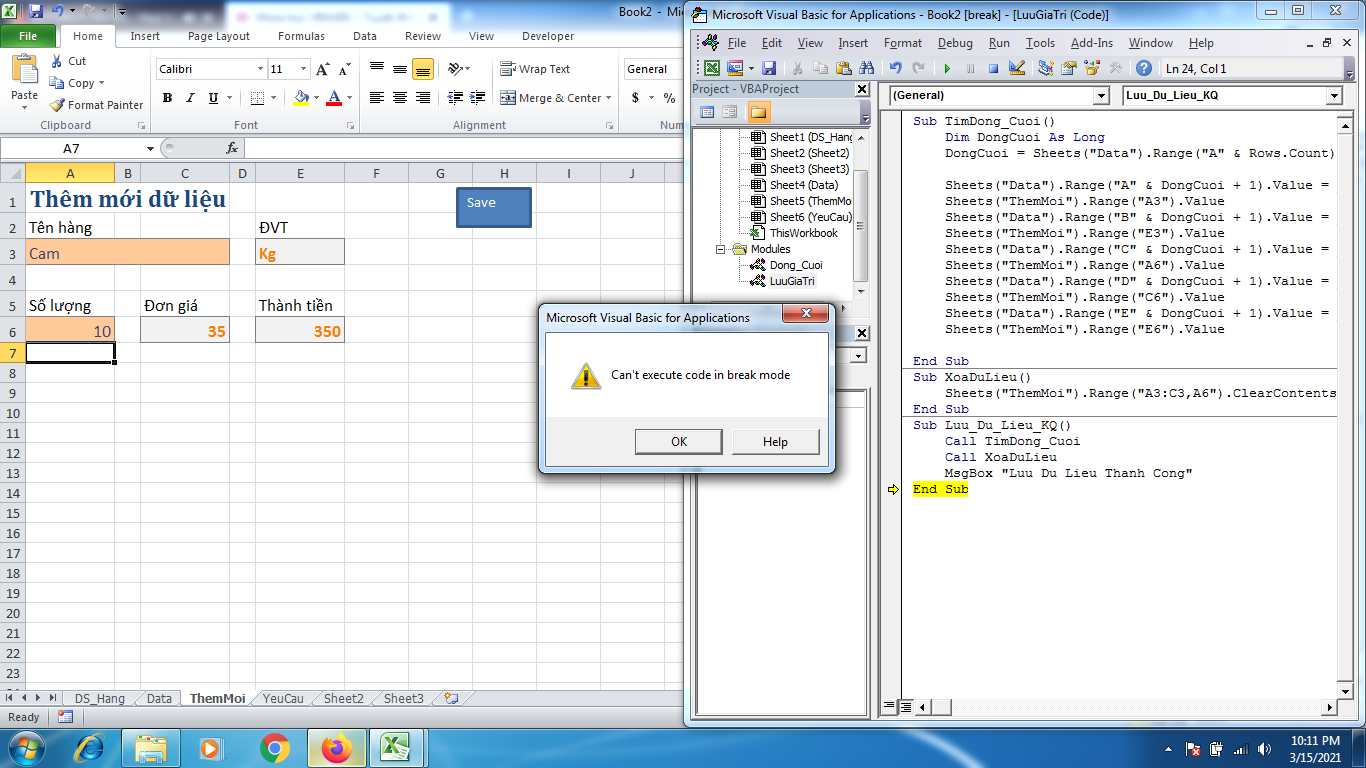Click View Object icon in Project panel

730,112
